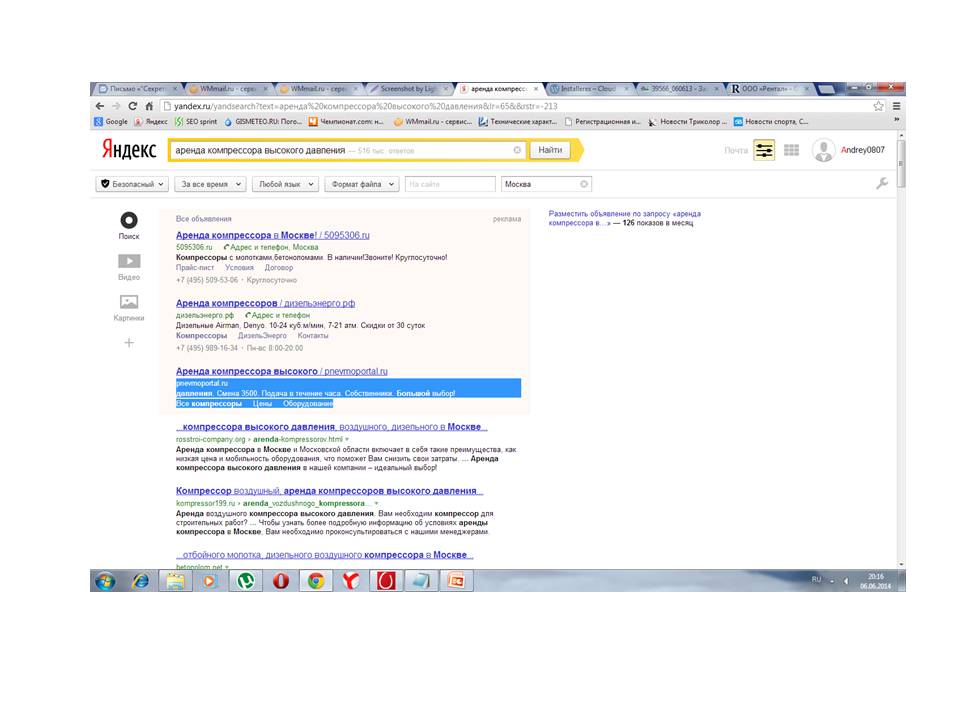Viewport: 960px width, 720px height.
Task: Open the Разместить объявление по запросу link
Action: (x=624, y=219)
